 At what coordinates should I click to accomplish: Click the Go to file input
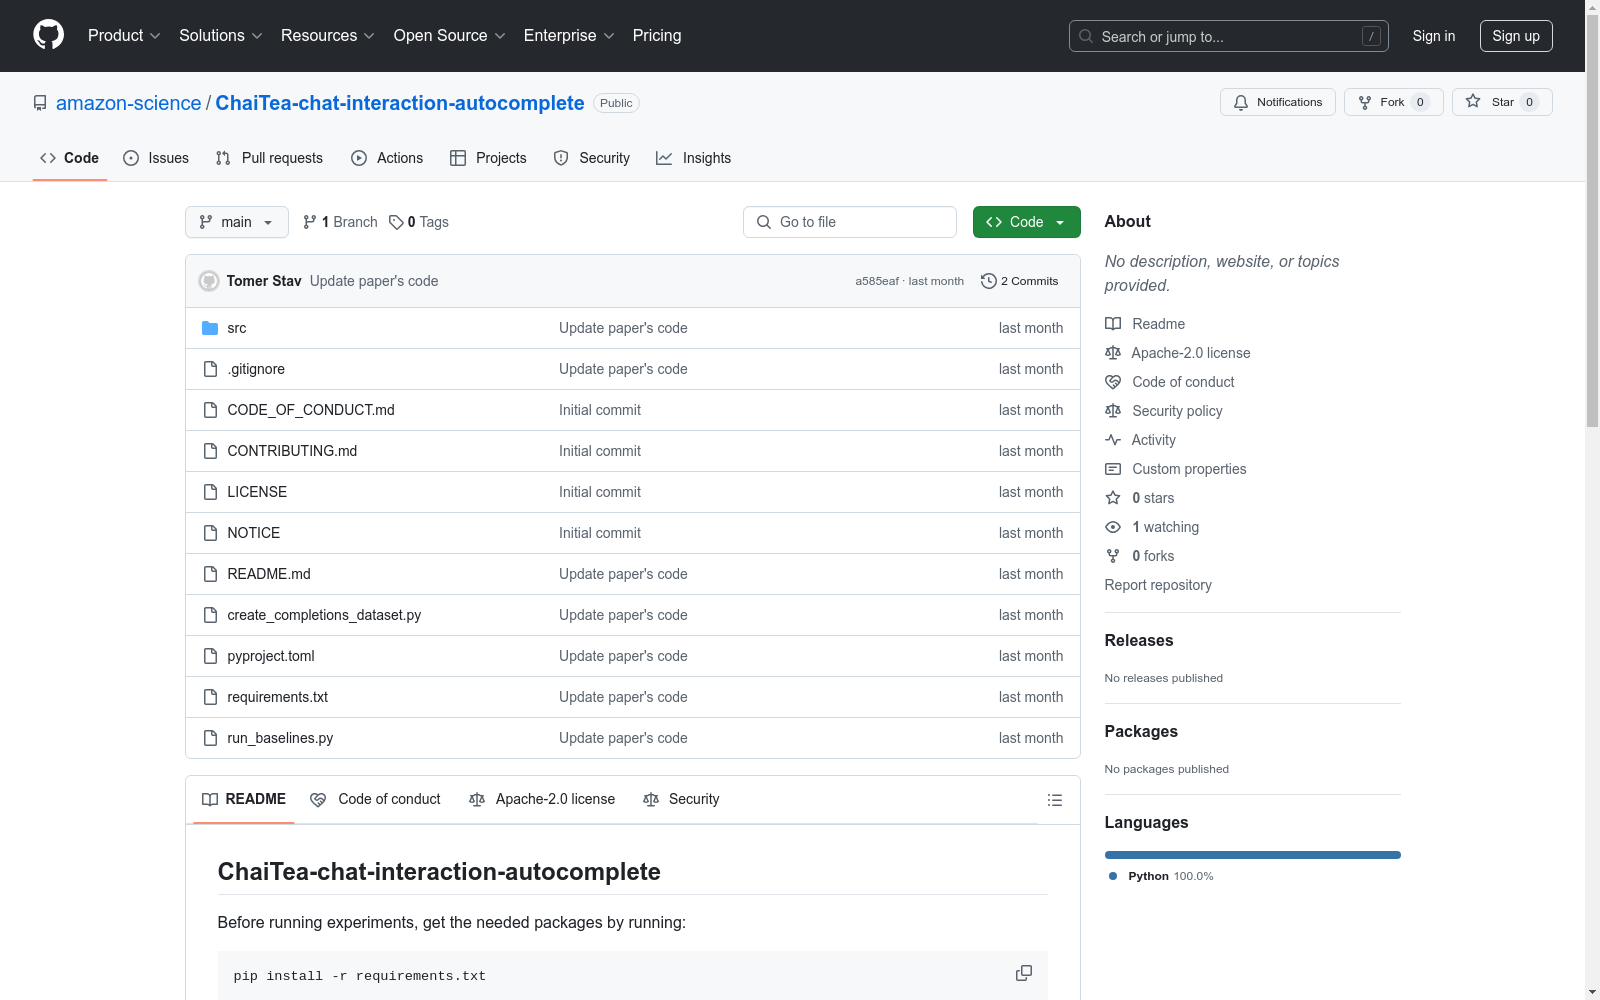tap(850, 222)
